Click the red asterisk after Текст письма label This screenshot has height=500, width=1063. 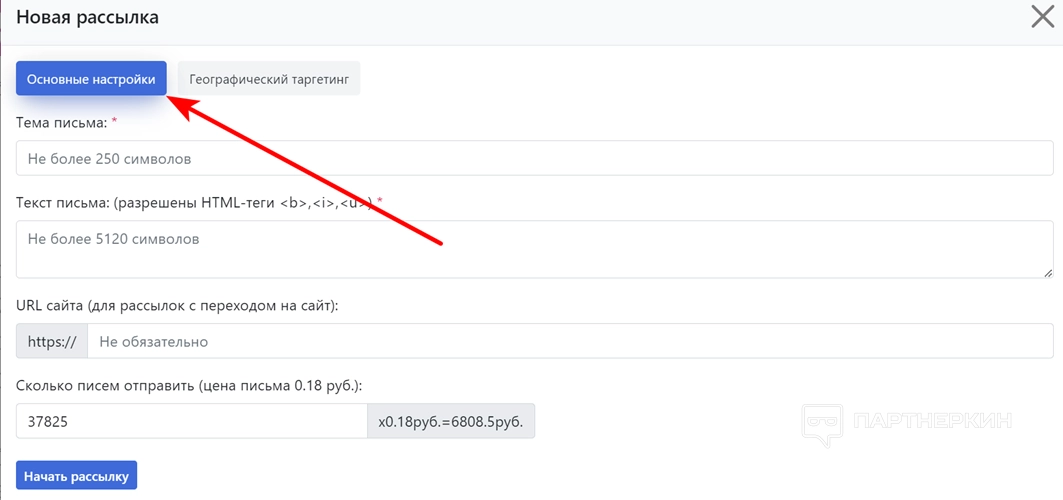[380, 202]
